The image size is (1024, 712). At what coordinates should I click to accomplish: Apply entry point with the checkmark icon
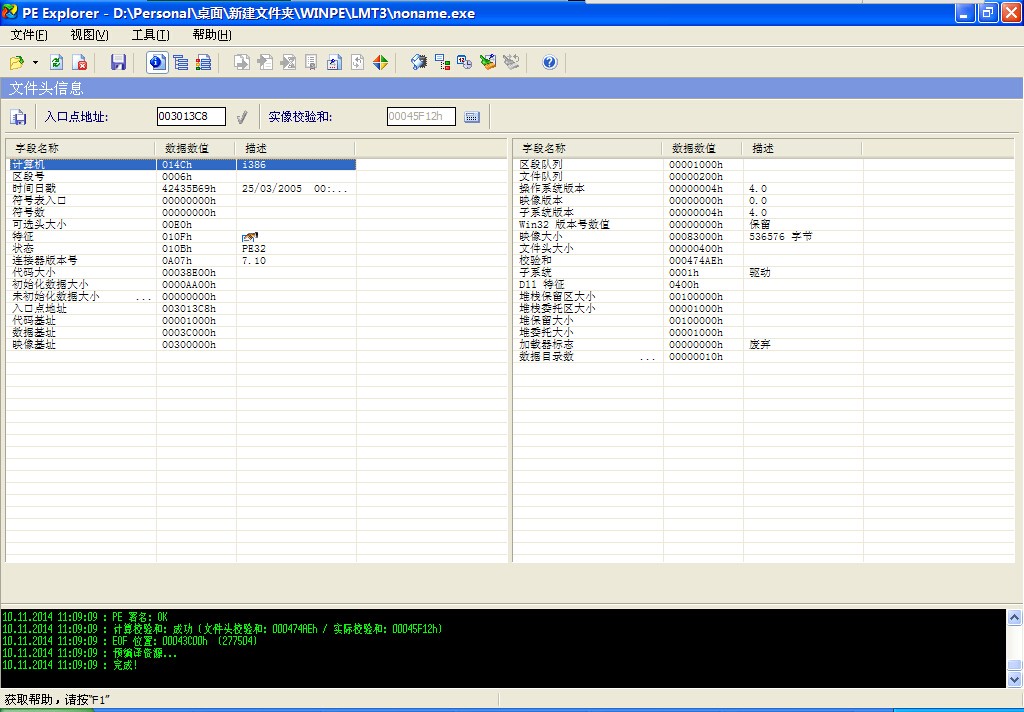tap(242, 117)
